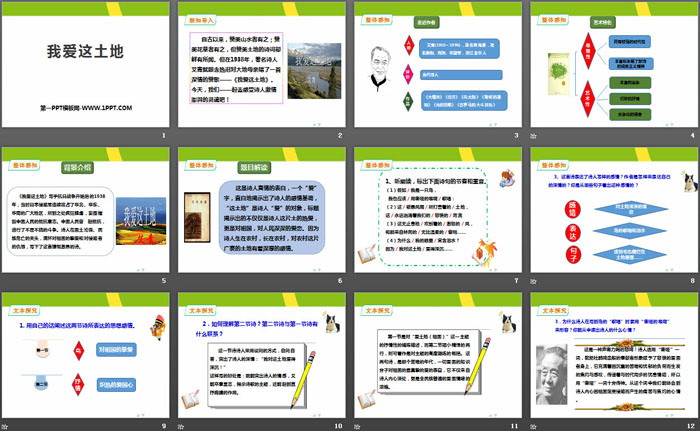Image resolution: width=700 pixels, height=431 pixels.
Task: Select slide 7 with the dashed green border
Action: pyautogui.click(x=438, y=210)
